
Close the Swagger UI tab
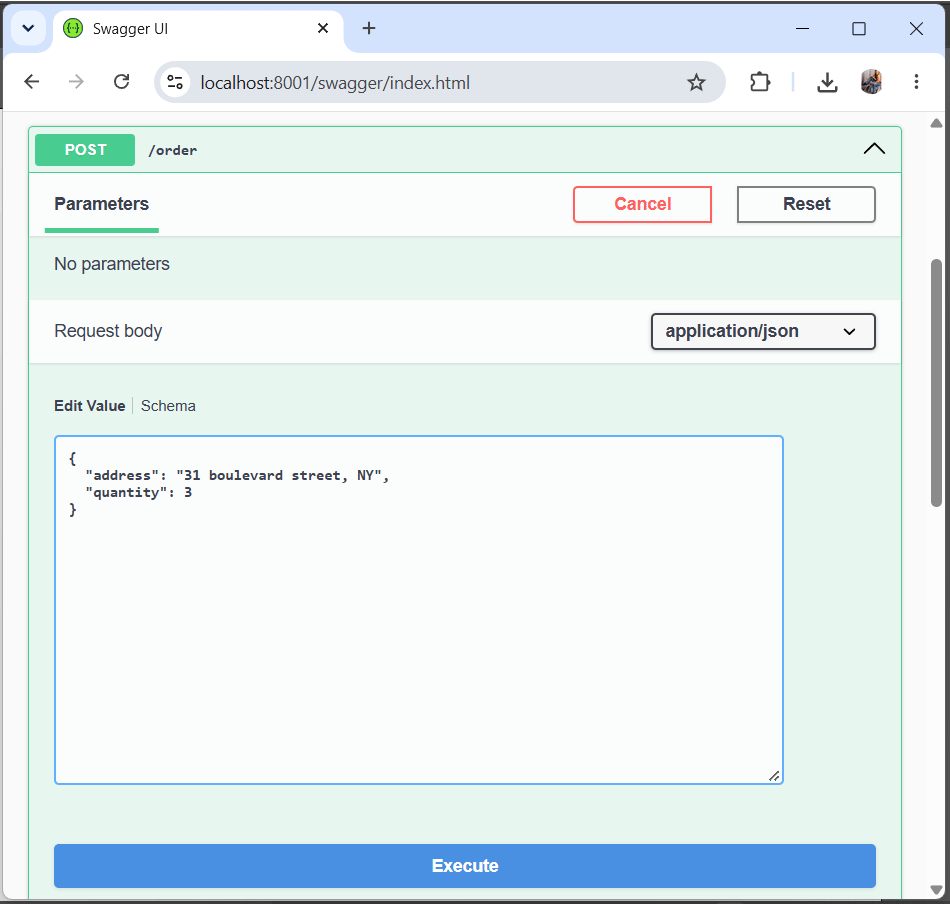[x=323, y=28]
